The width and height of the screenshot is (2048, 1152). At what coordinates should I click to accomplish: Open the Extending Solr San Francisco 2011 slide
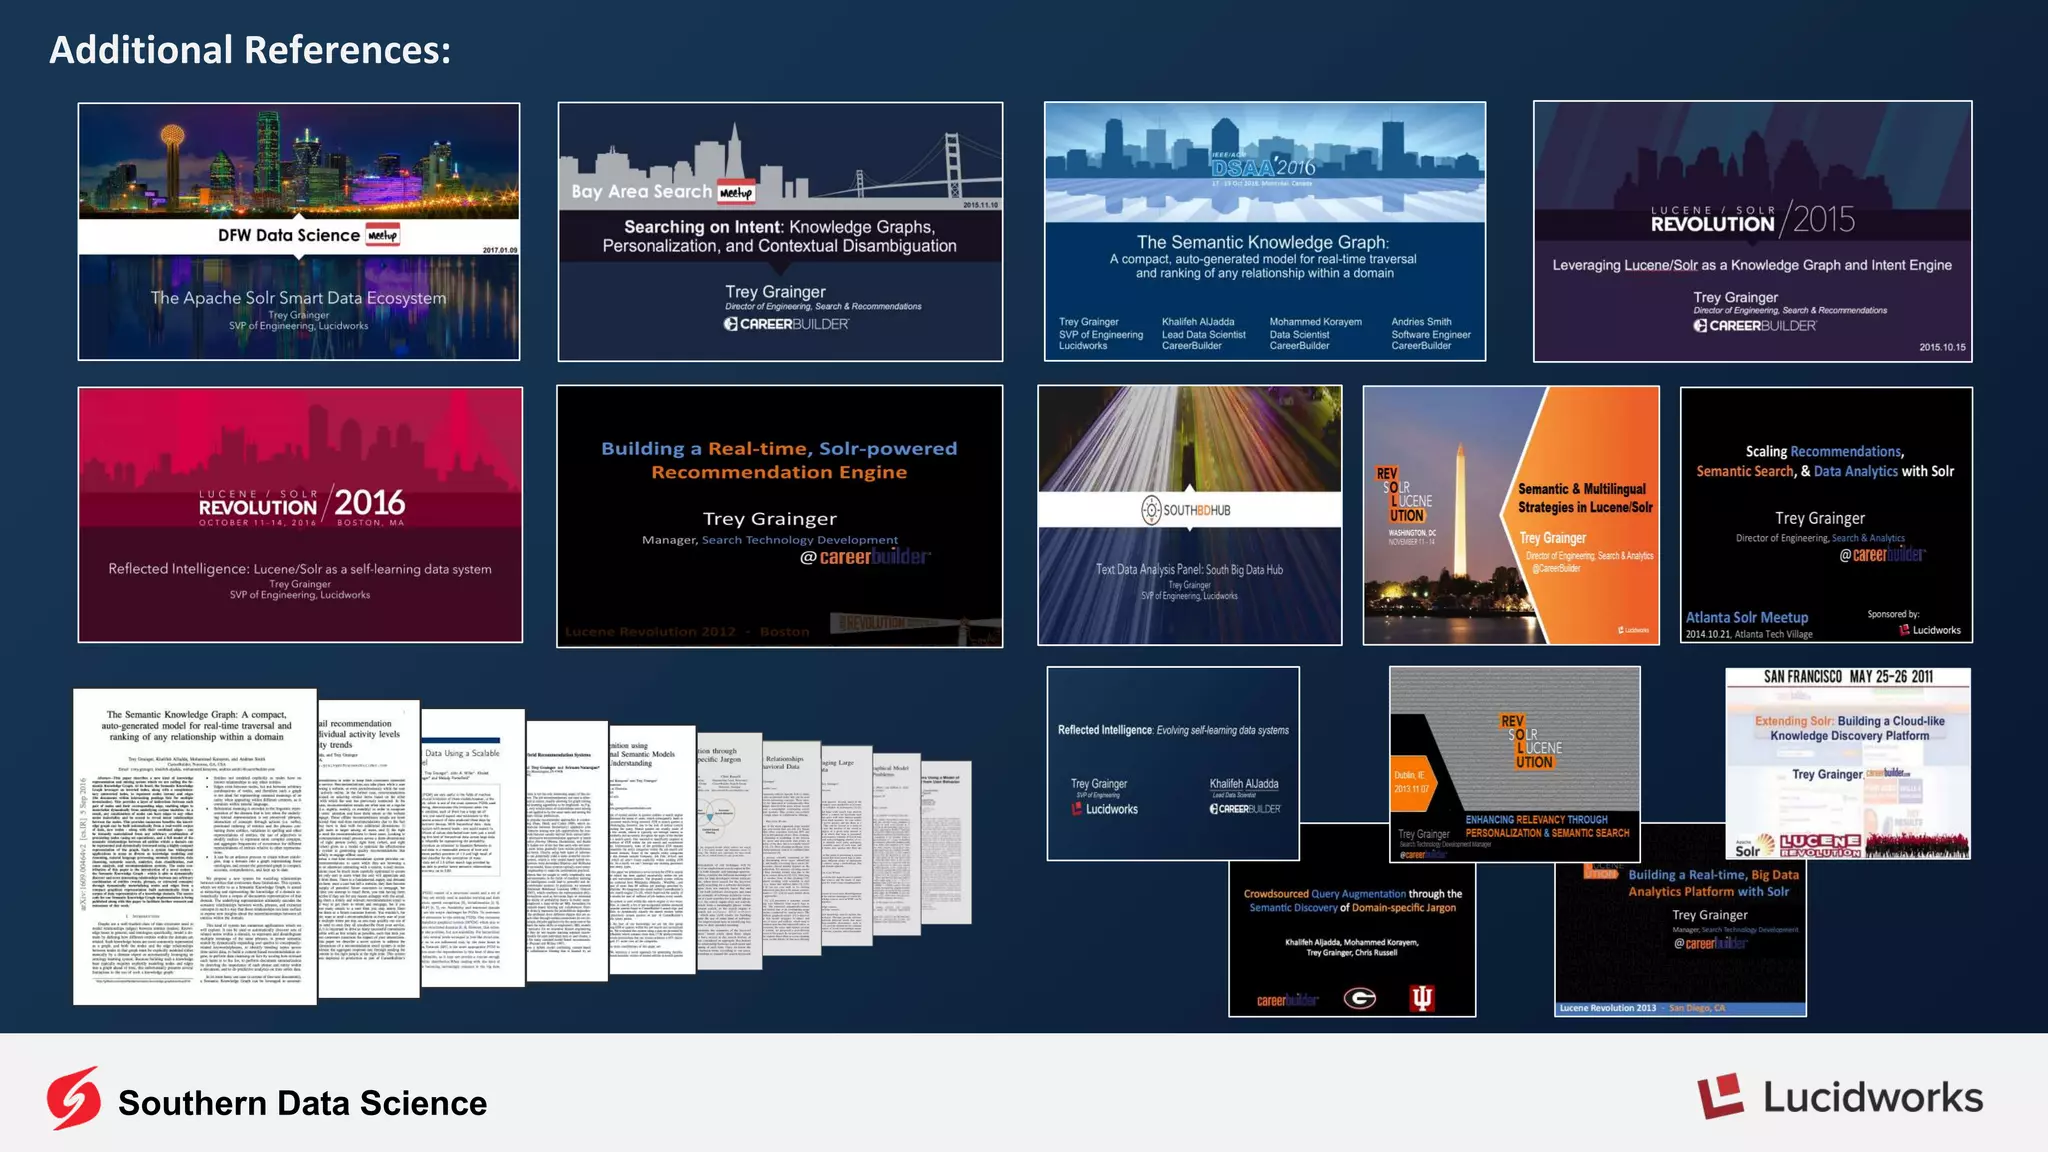[x=1848, y=763]
